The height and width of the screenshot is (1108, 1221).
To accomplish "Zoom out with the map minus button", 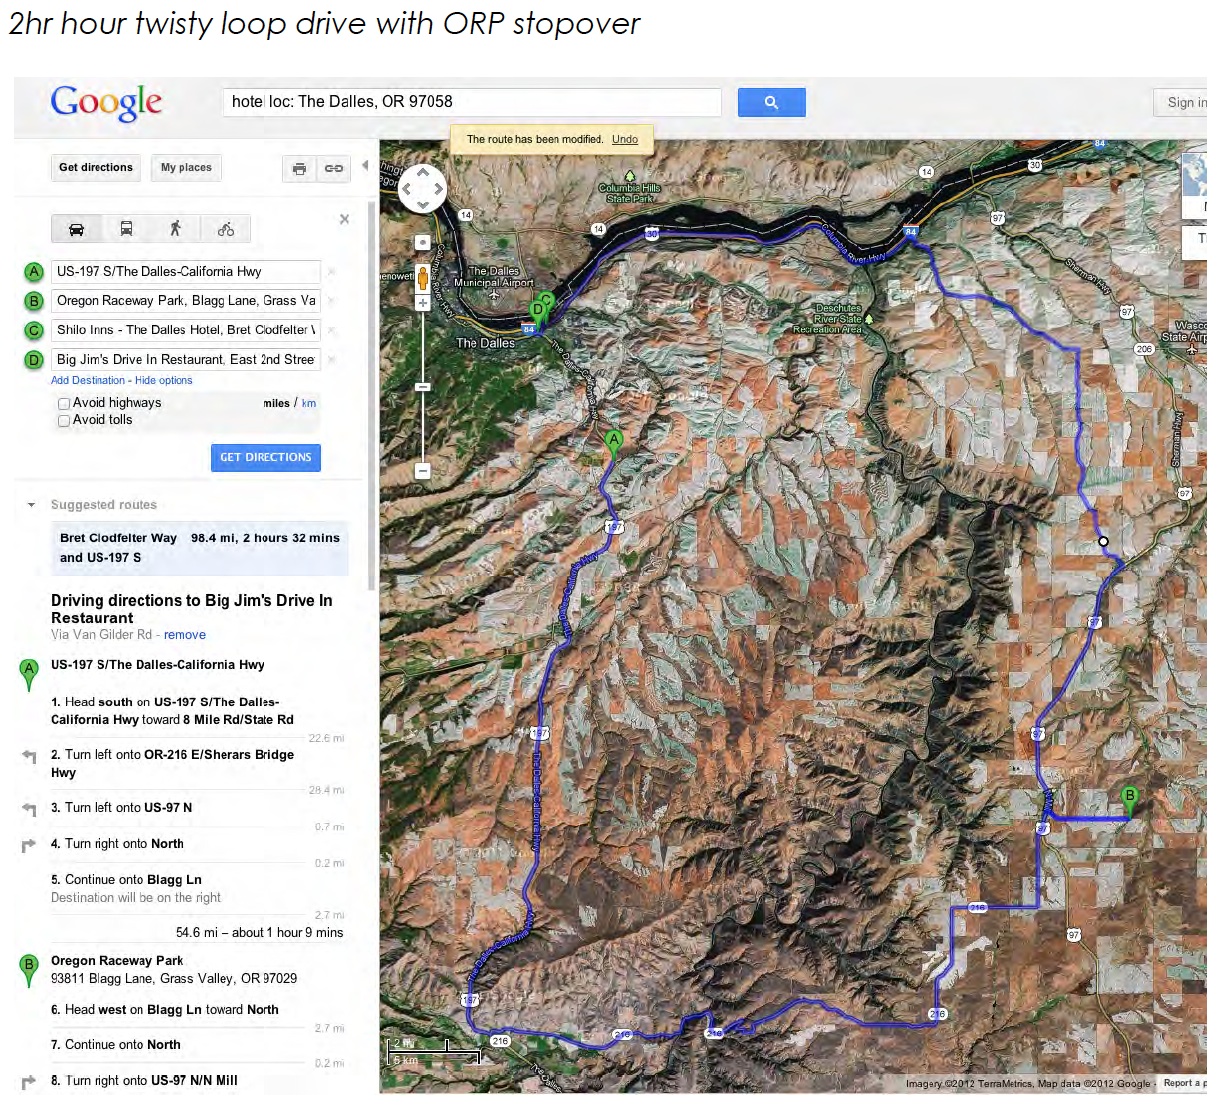I will point(423,470).
